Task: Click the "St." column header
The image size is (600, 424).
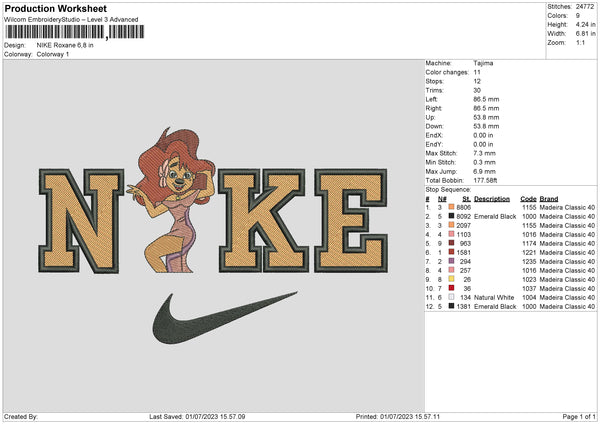Action: (466, 199)
